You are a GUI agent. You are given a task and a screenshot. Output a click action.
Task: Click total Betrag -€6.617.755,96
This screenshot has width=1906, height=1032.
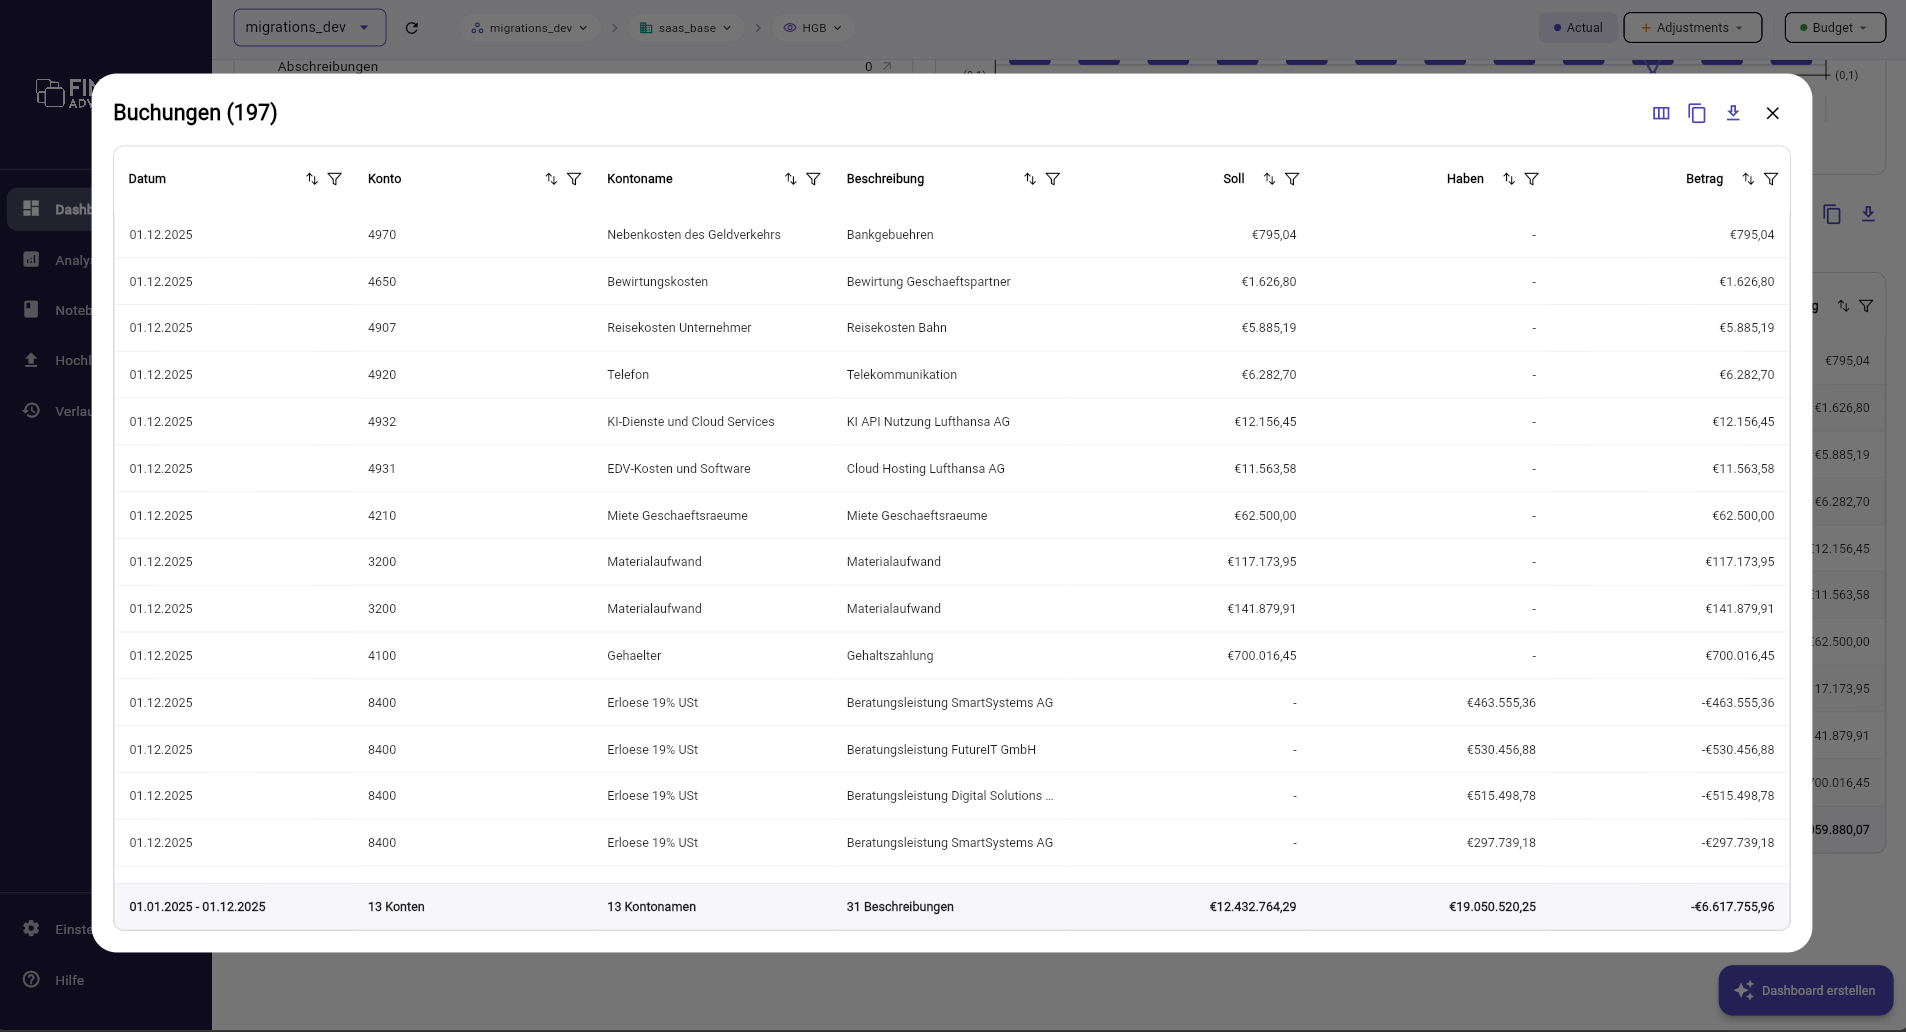(1732, 907)
